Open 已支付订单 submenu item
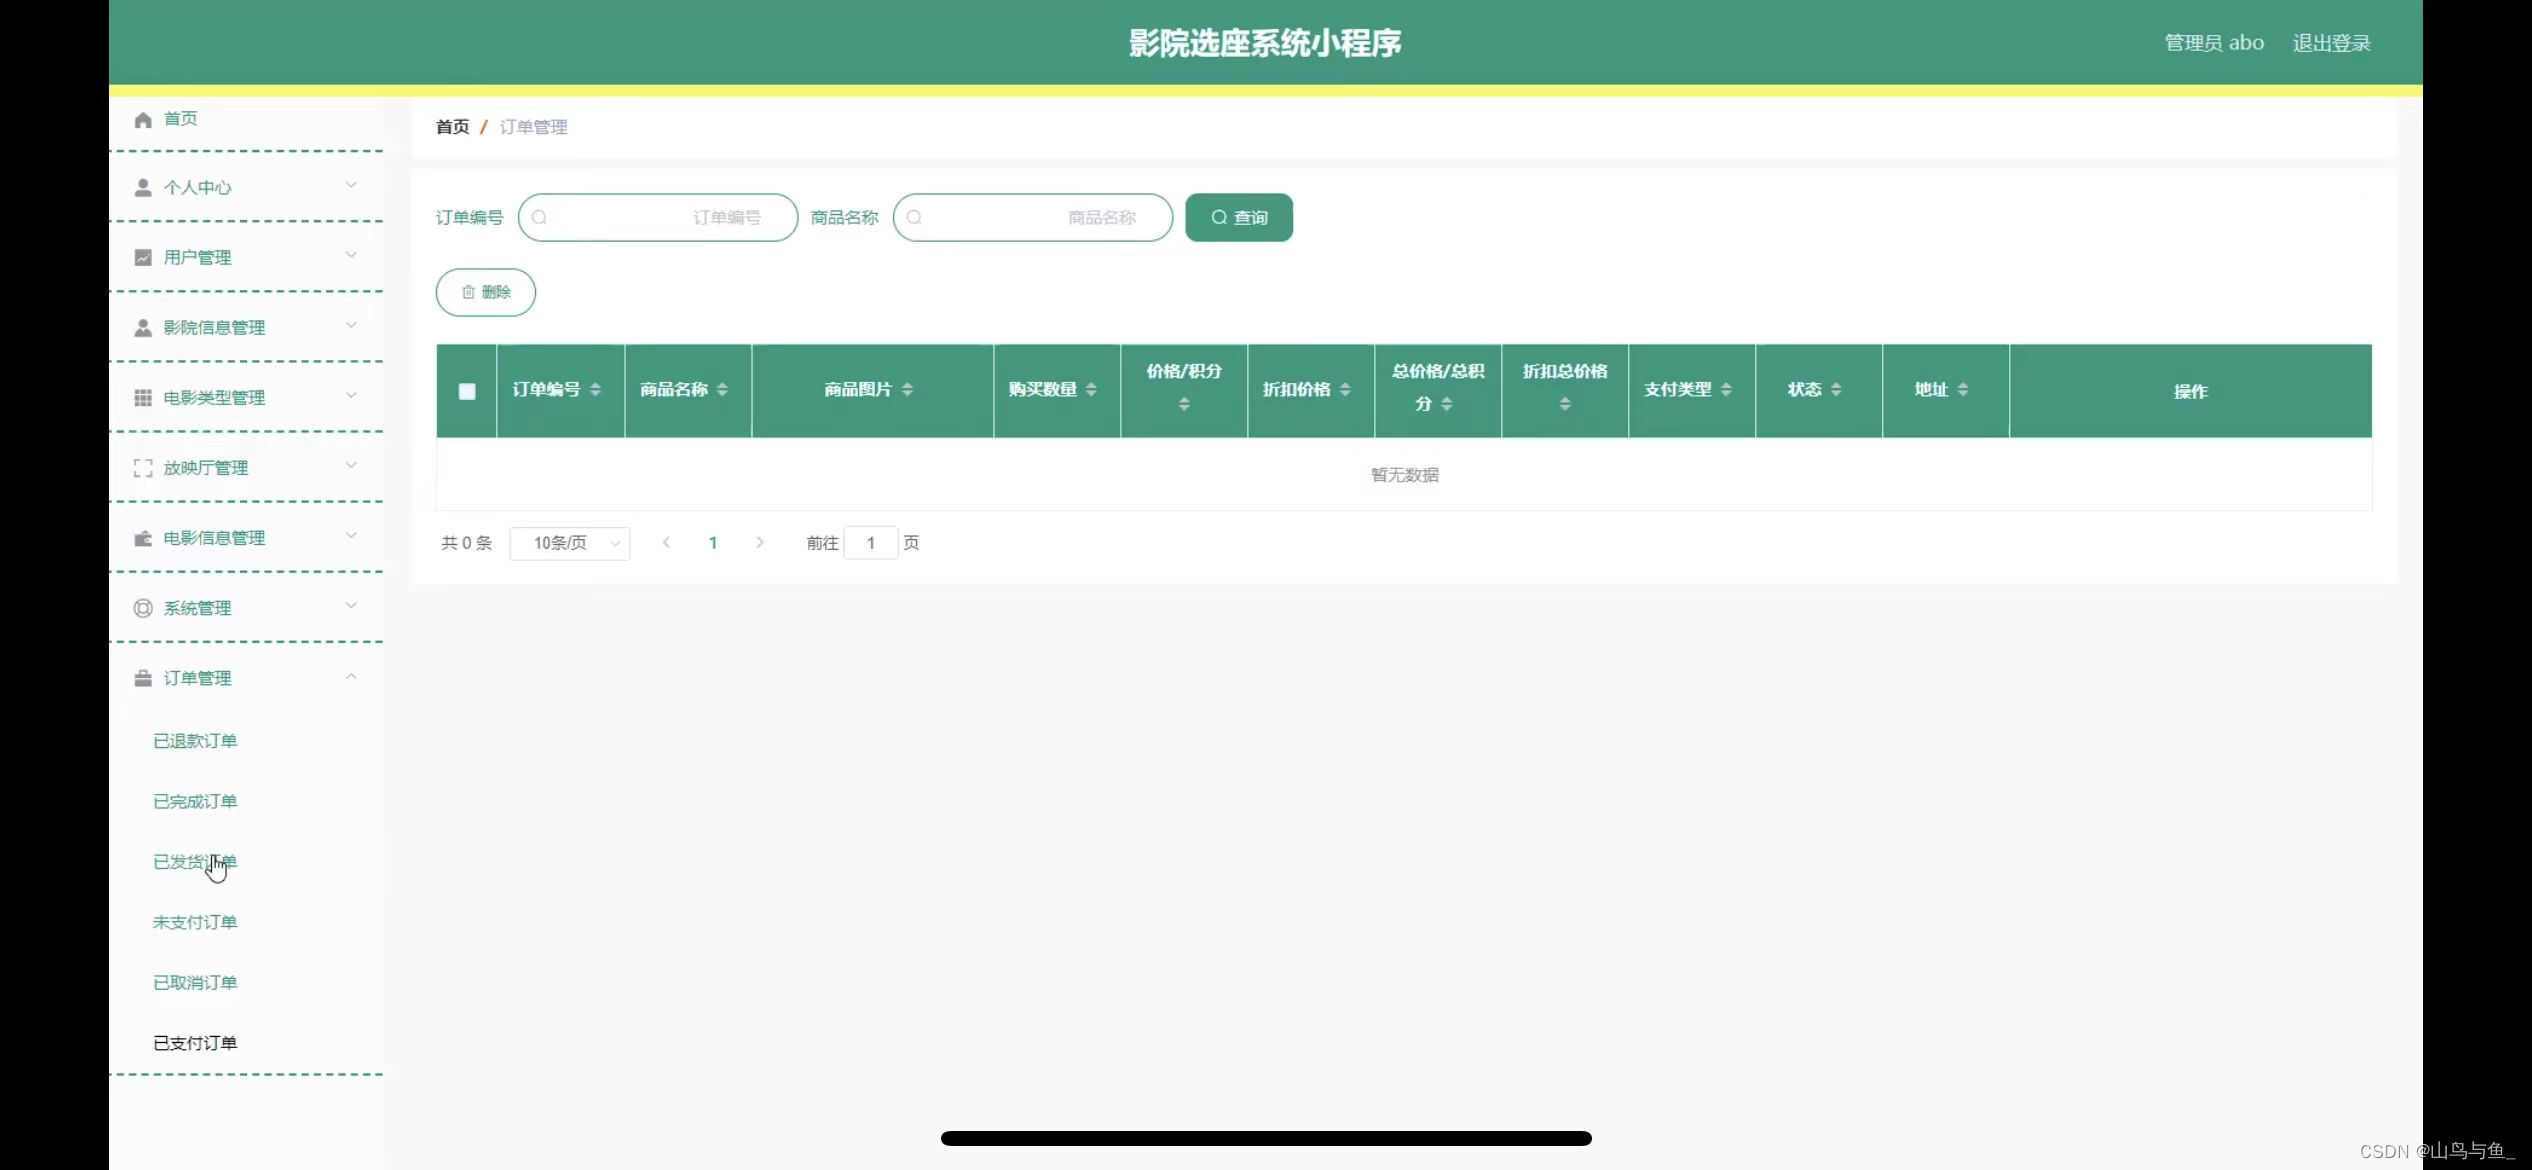 pyautogui.click(x=195, y=1043)
